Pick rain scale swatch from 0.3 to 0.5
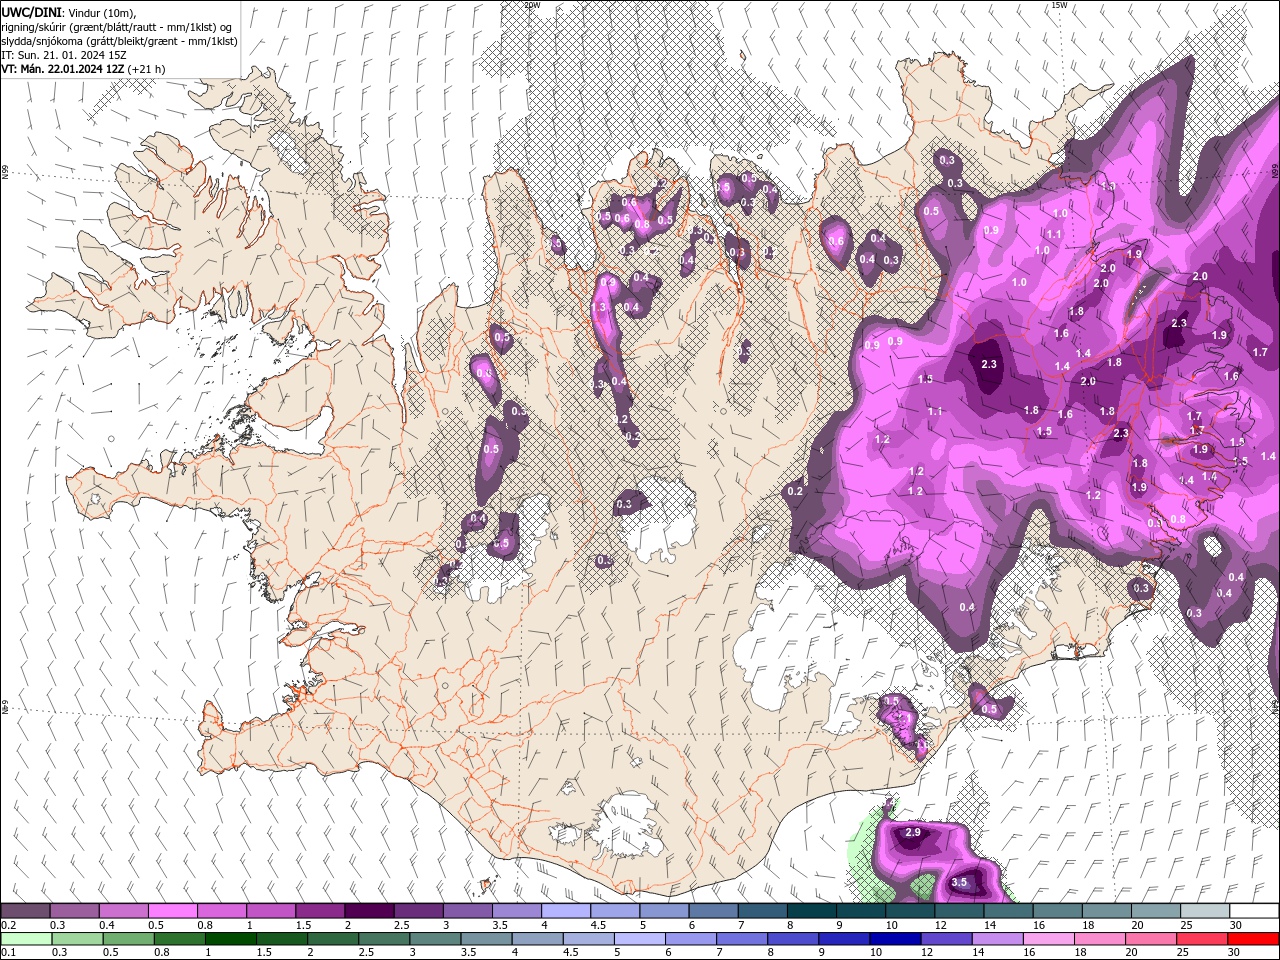1280x960 pixels. coord(77,938)
